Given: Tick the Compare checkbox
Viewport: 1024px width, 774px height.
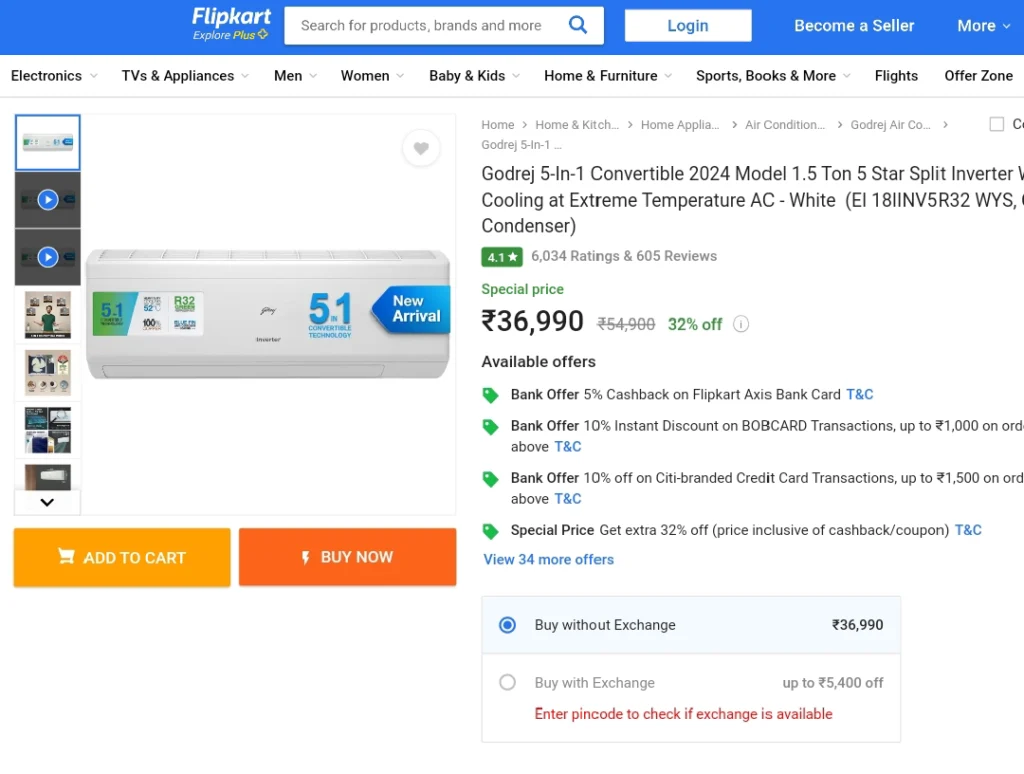Looking at the screenshot, I should point(997,124).
